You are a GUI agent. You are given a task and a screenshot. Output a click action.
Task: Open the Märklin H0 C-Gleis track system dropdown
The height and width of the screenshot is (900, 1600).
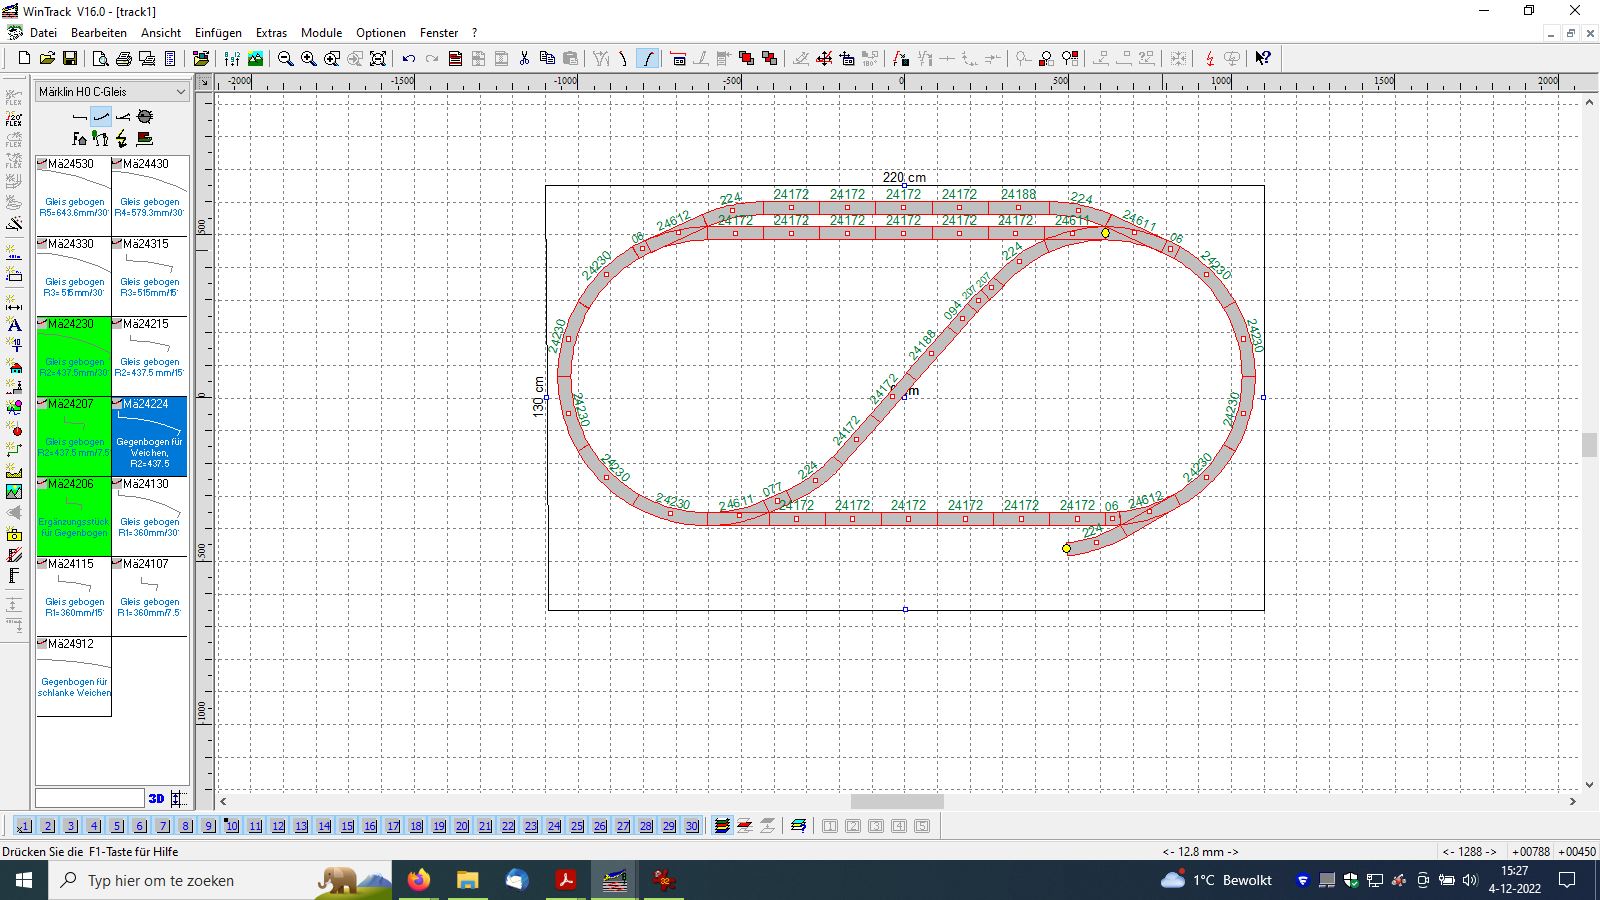point(112,91)
